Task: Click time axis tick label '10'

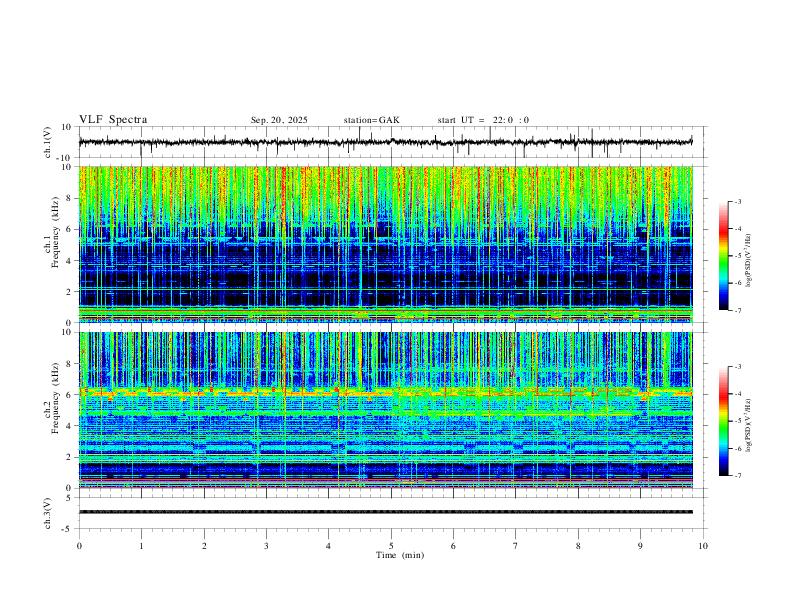Action: pos(703,546)
